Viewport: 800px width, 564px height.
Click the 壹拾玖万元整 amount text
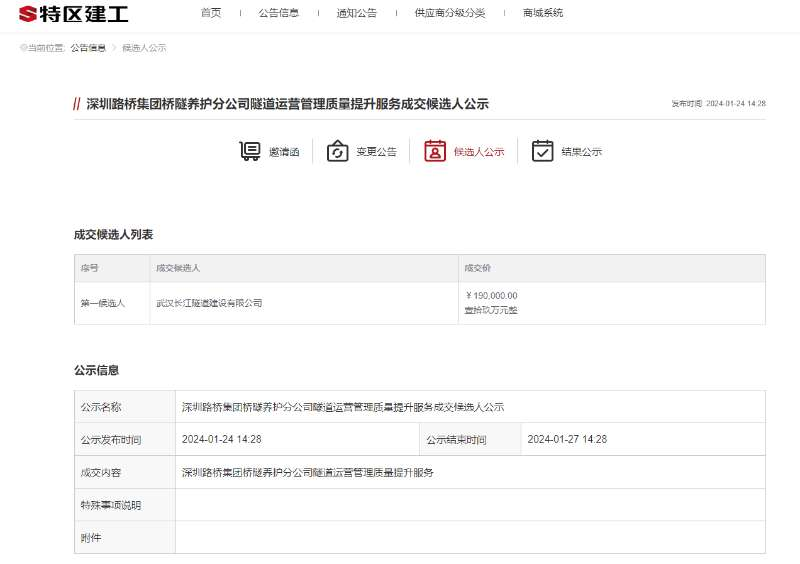pos(491,310)
